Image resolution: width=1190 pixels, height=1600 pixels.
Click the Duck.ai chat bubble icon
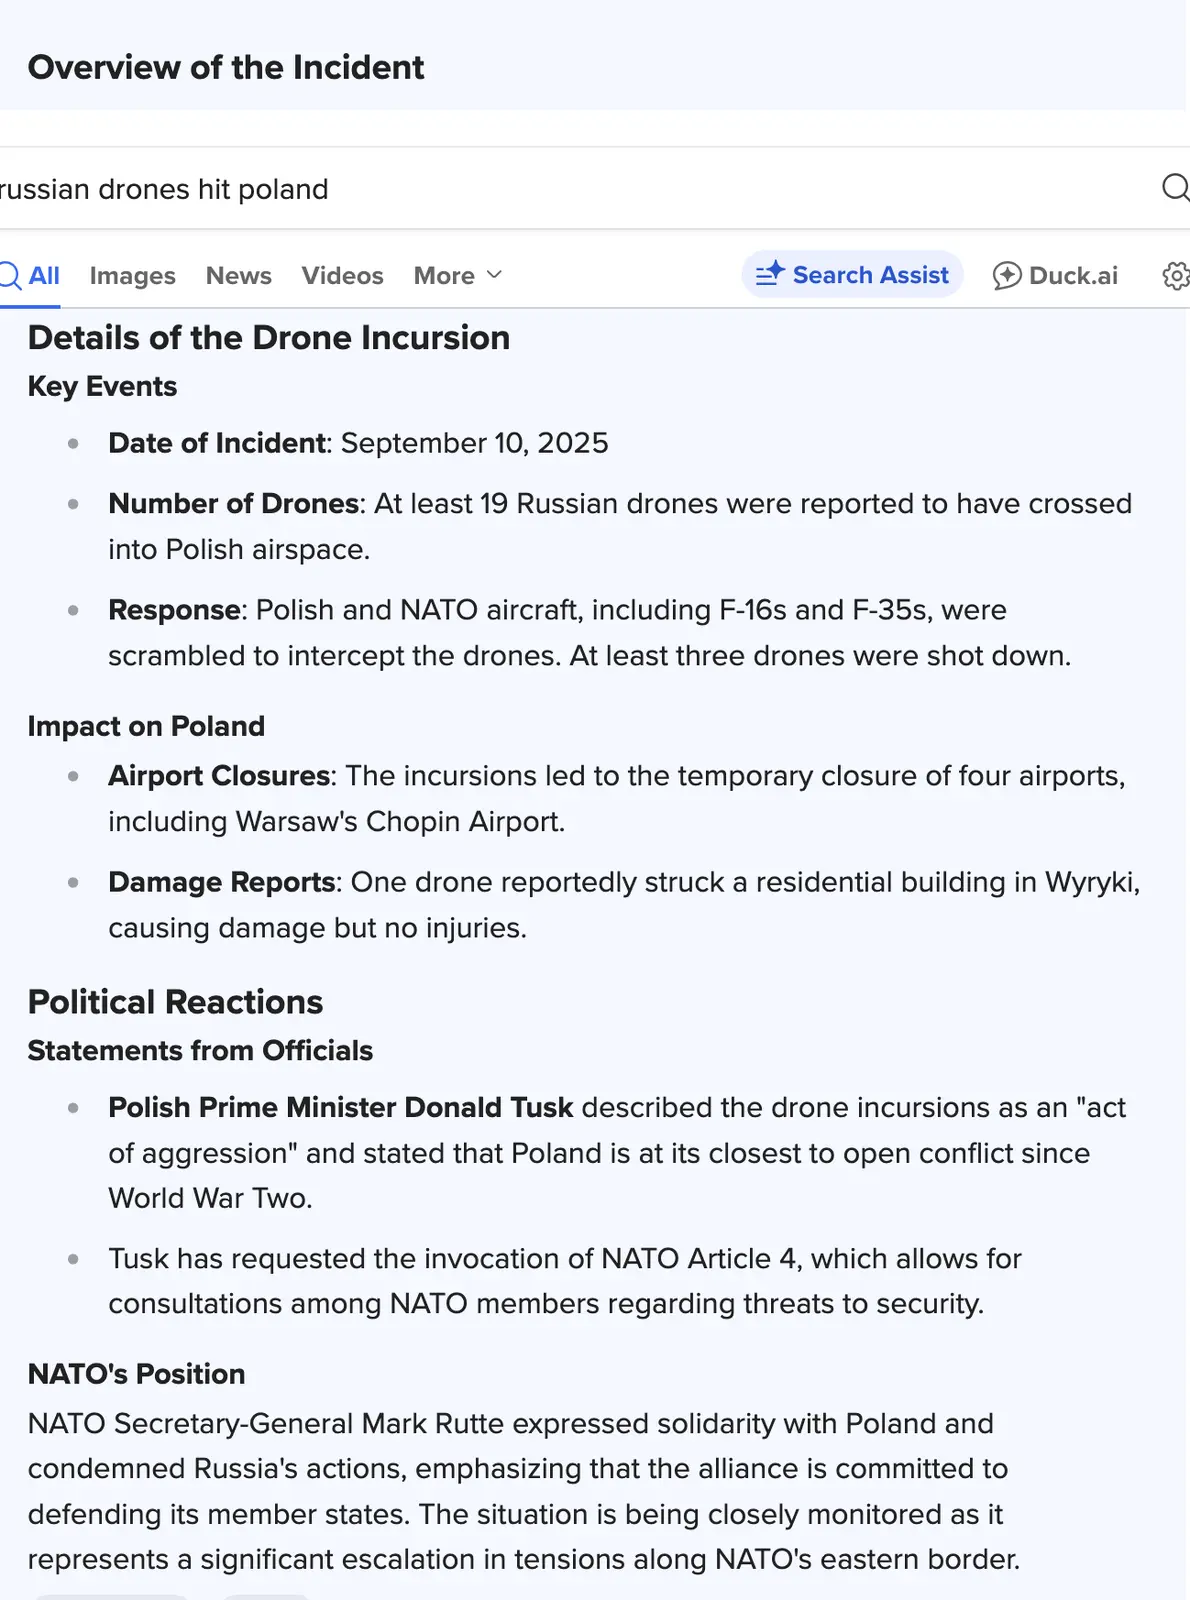(x=1006, y=276)
